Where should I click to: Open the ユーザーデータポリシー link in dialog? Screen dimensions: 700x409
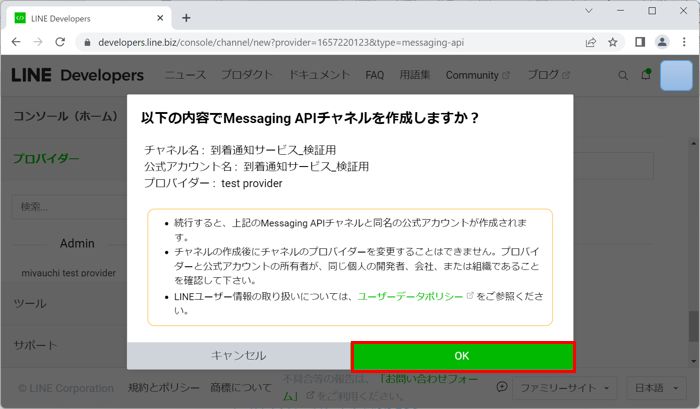pyautogui.click(x=410, y=296)
